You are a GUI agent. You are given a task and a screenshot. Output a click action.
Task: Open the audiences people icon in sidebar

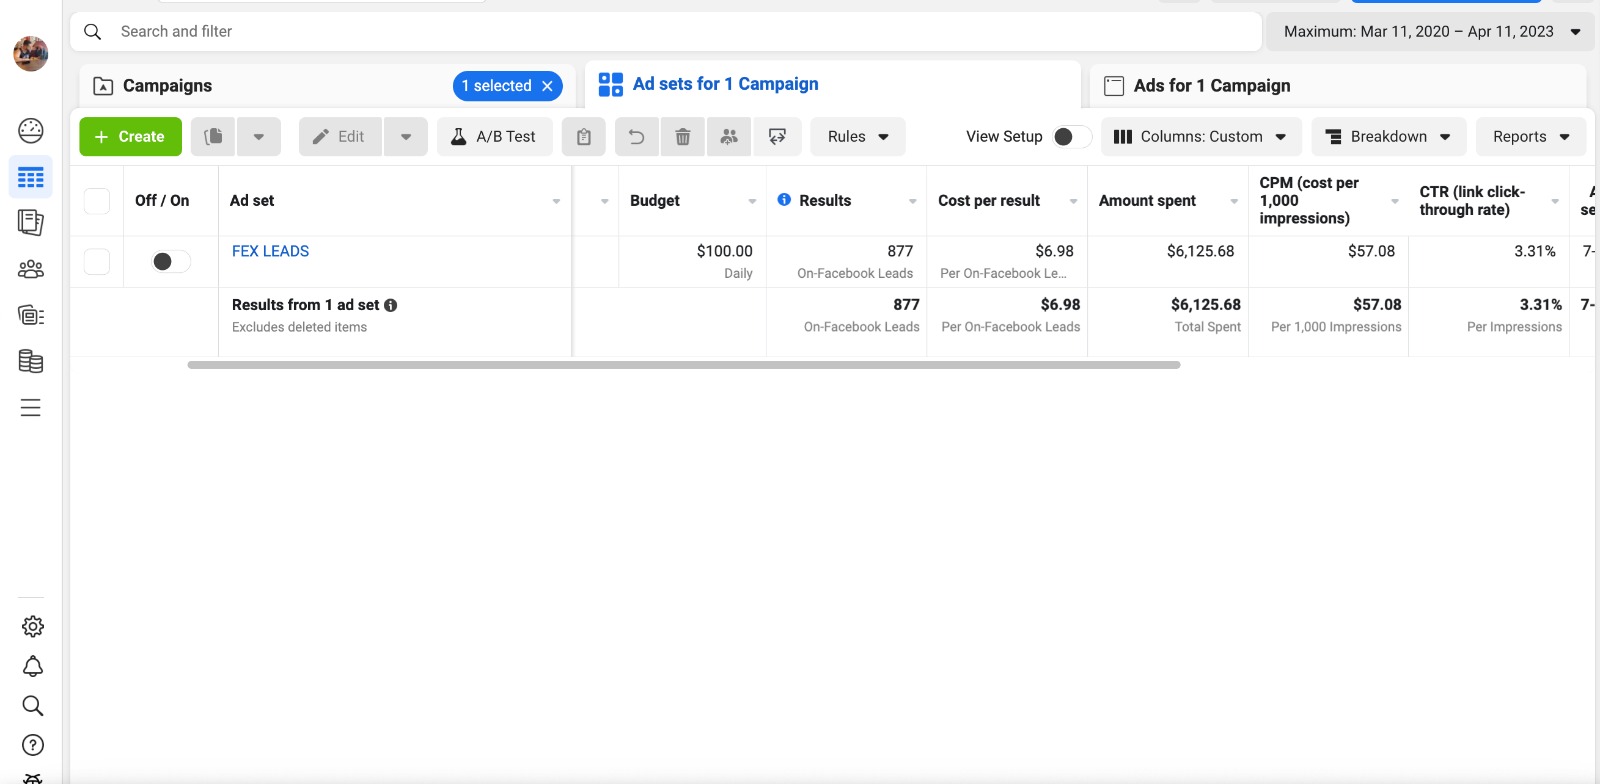pos(31,269)
